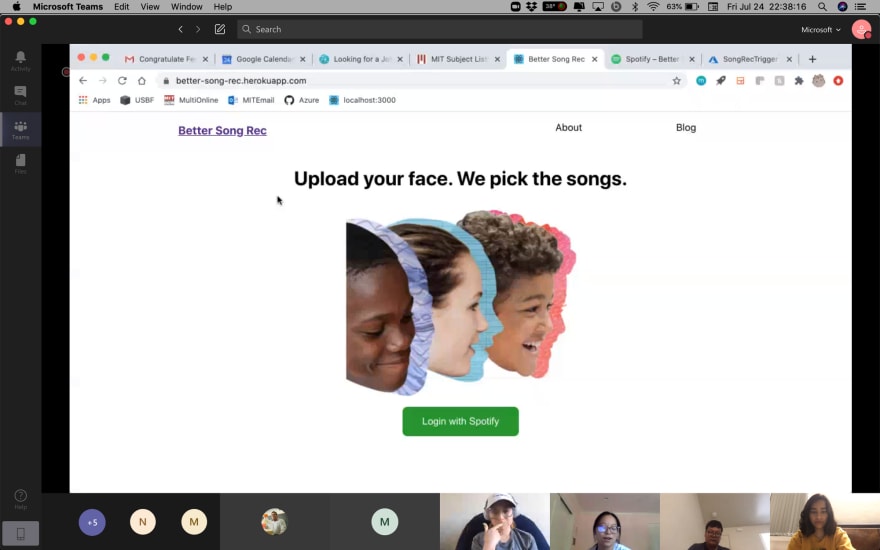Close the Spotify – Better tab
The image size is (880, 550).
click(692, 59)
